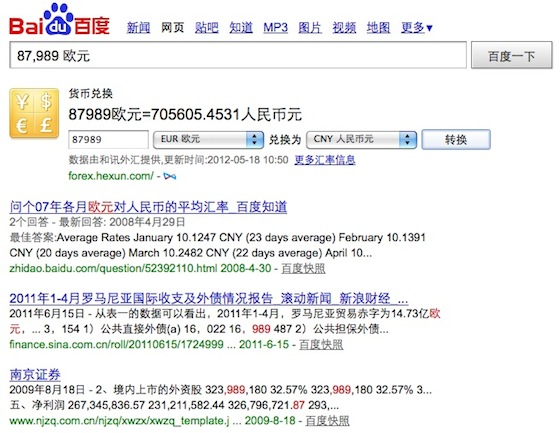Open the 知道 tab

tap(241, 28)
